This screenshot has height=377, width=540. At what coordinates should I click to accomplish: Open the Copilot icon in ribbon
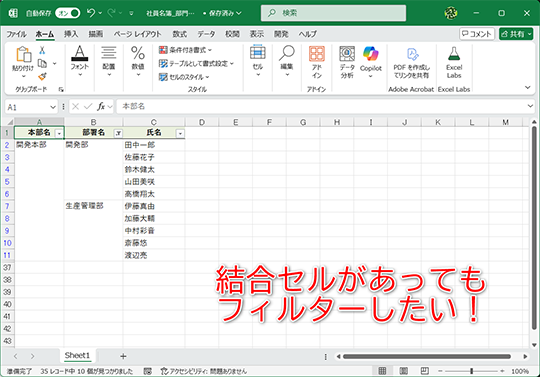click(371, 54)
